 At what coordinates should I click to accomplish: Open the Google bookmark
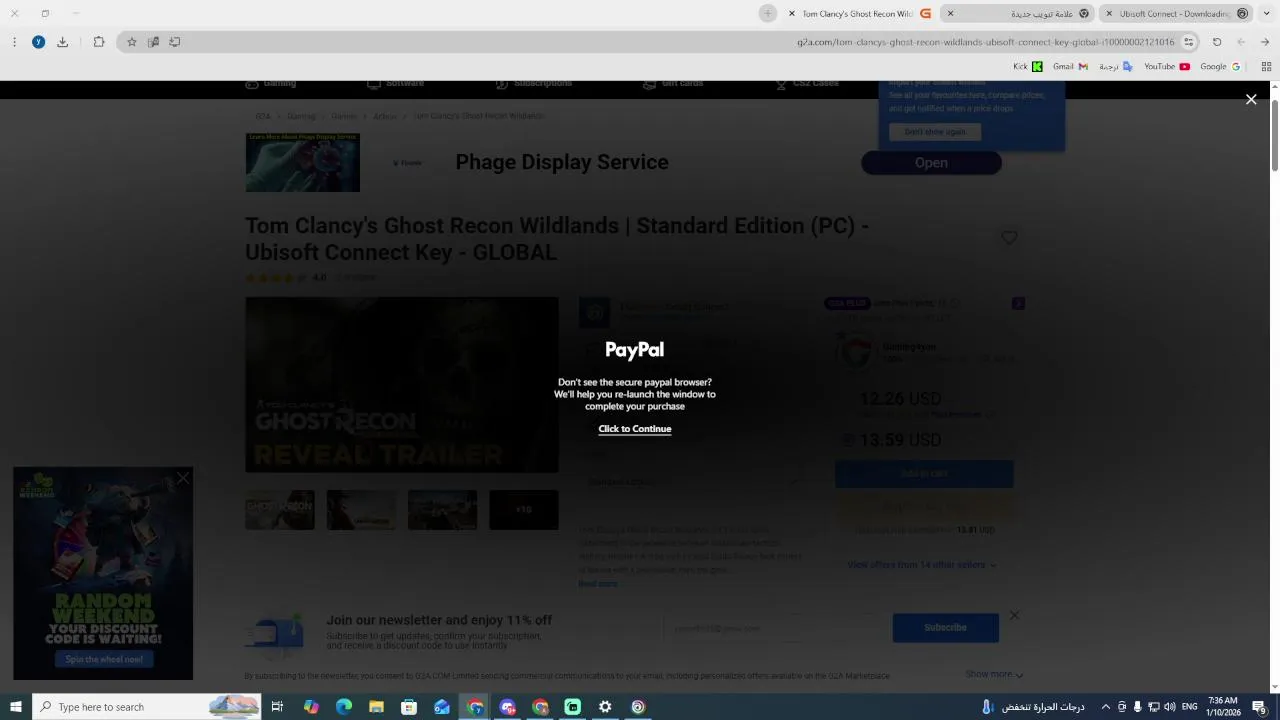pyautogui.click(x=1220, y=67)
